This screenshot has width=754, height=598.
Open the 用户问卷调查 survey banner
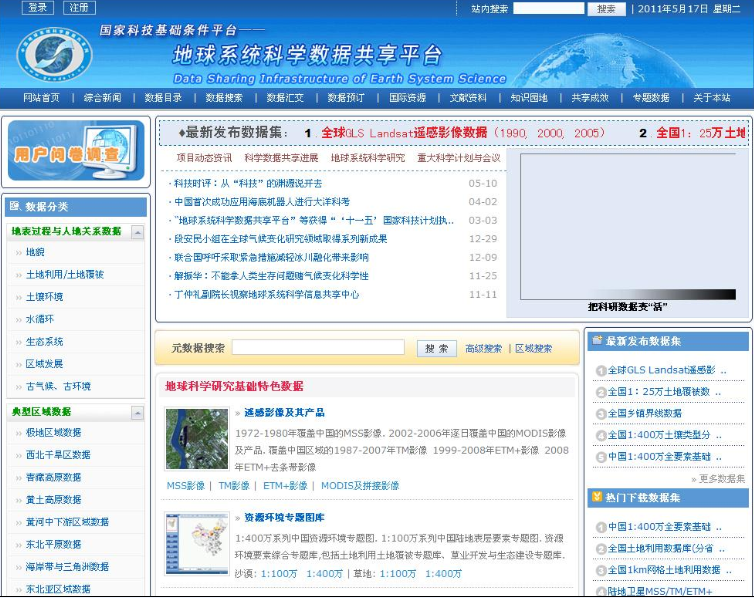(x=76, y=151)
